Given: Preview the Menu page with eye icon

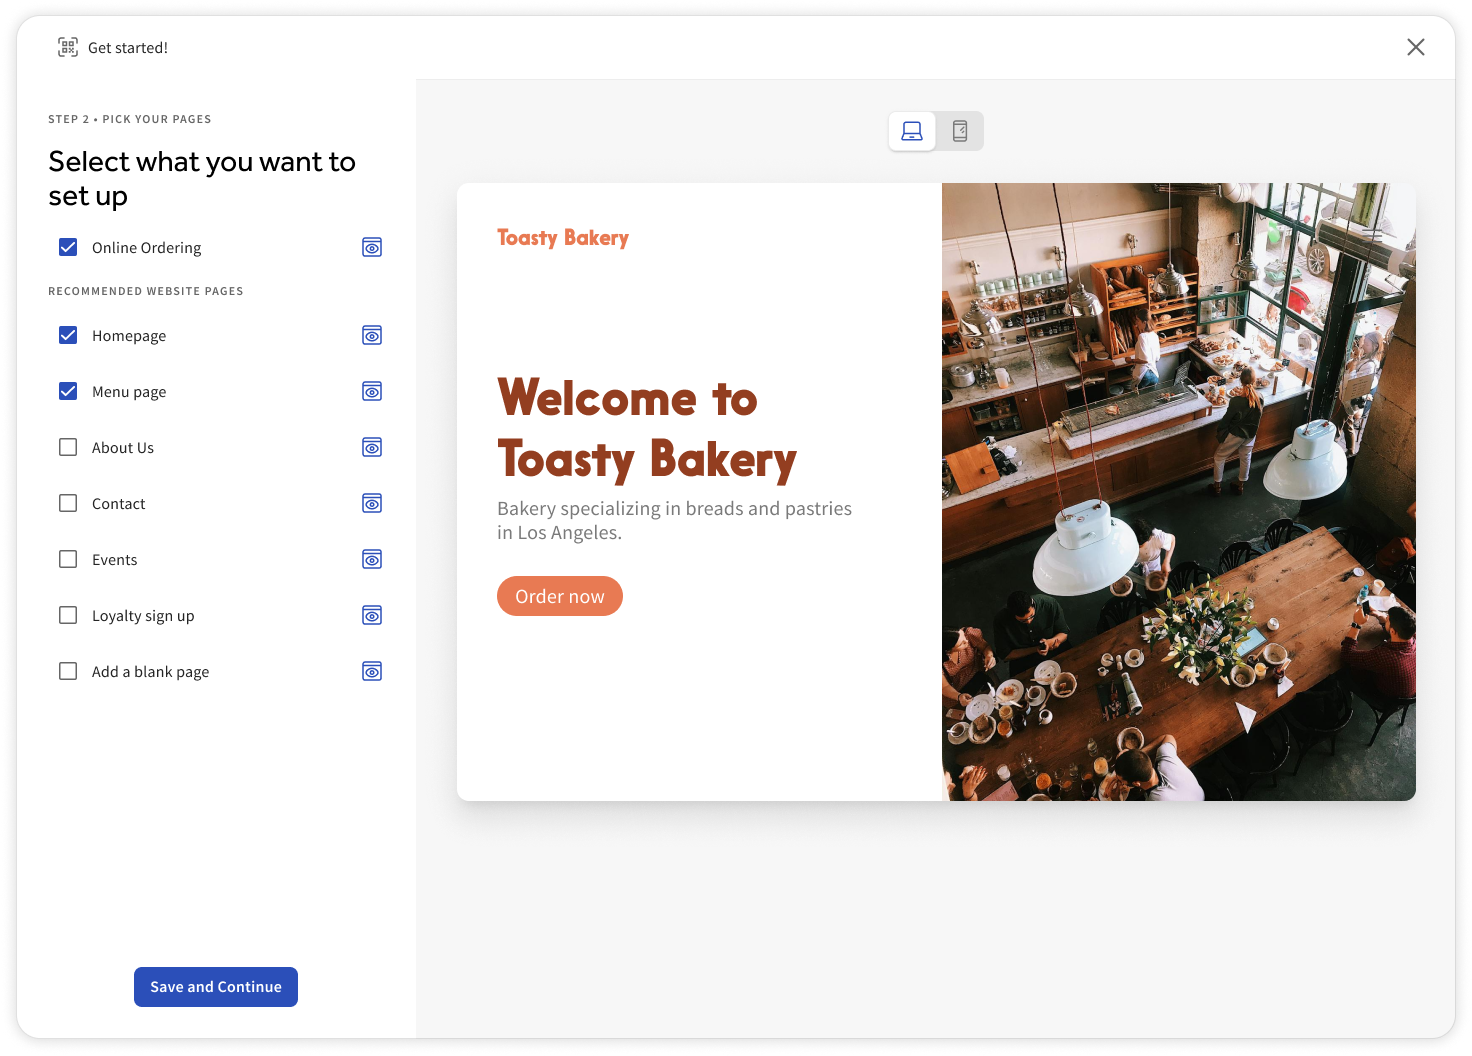Looking at the screenshot, I should tap(372, 391).
